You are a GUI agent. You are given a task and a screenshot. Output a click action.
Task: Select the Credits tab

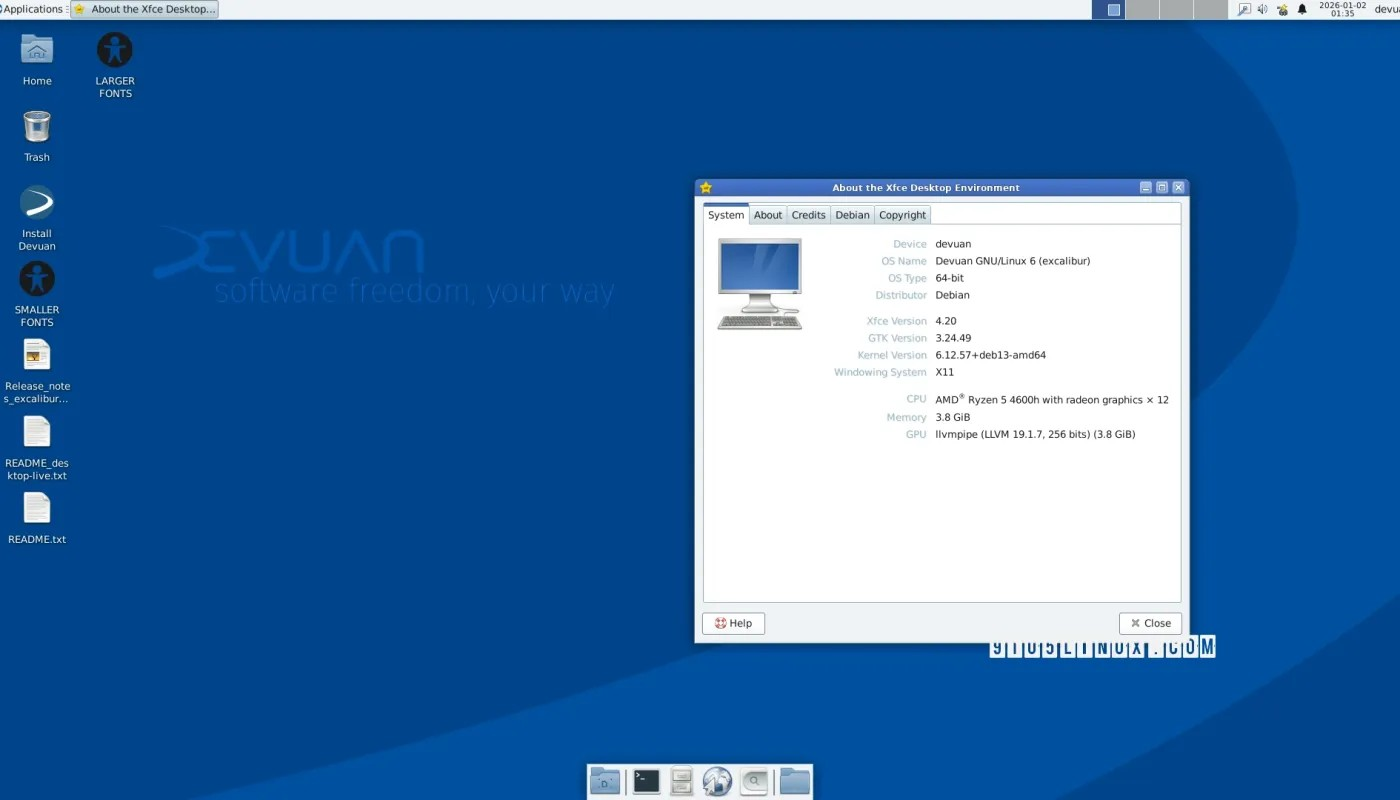[x=808, y=214]
